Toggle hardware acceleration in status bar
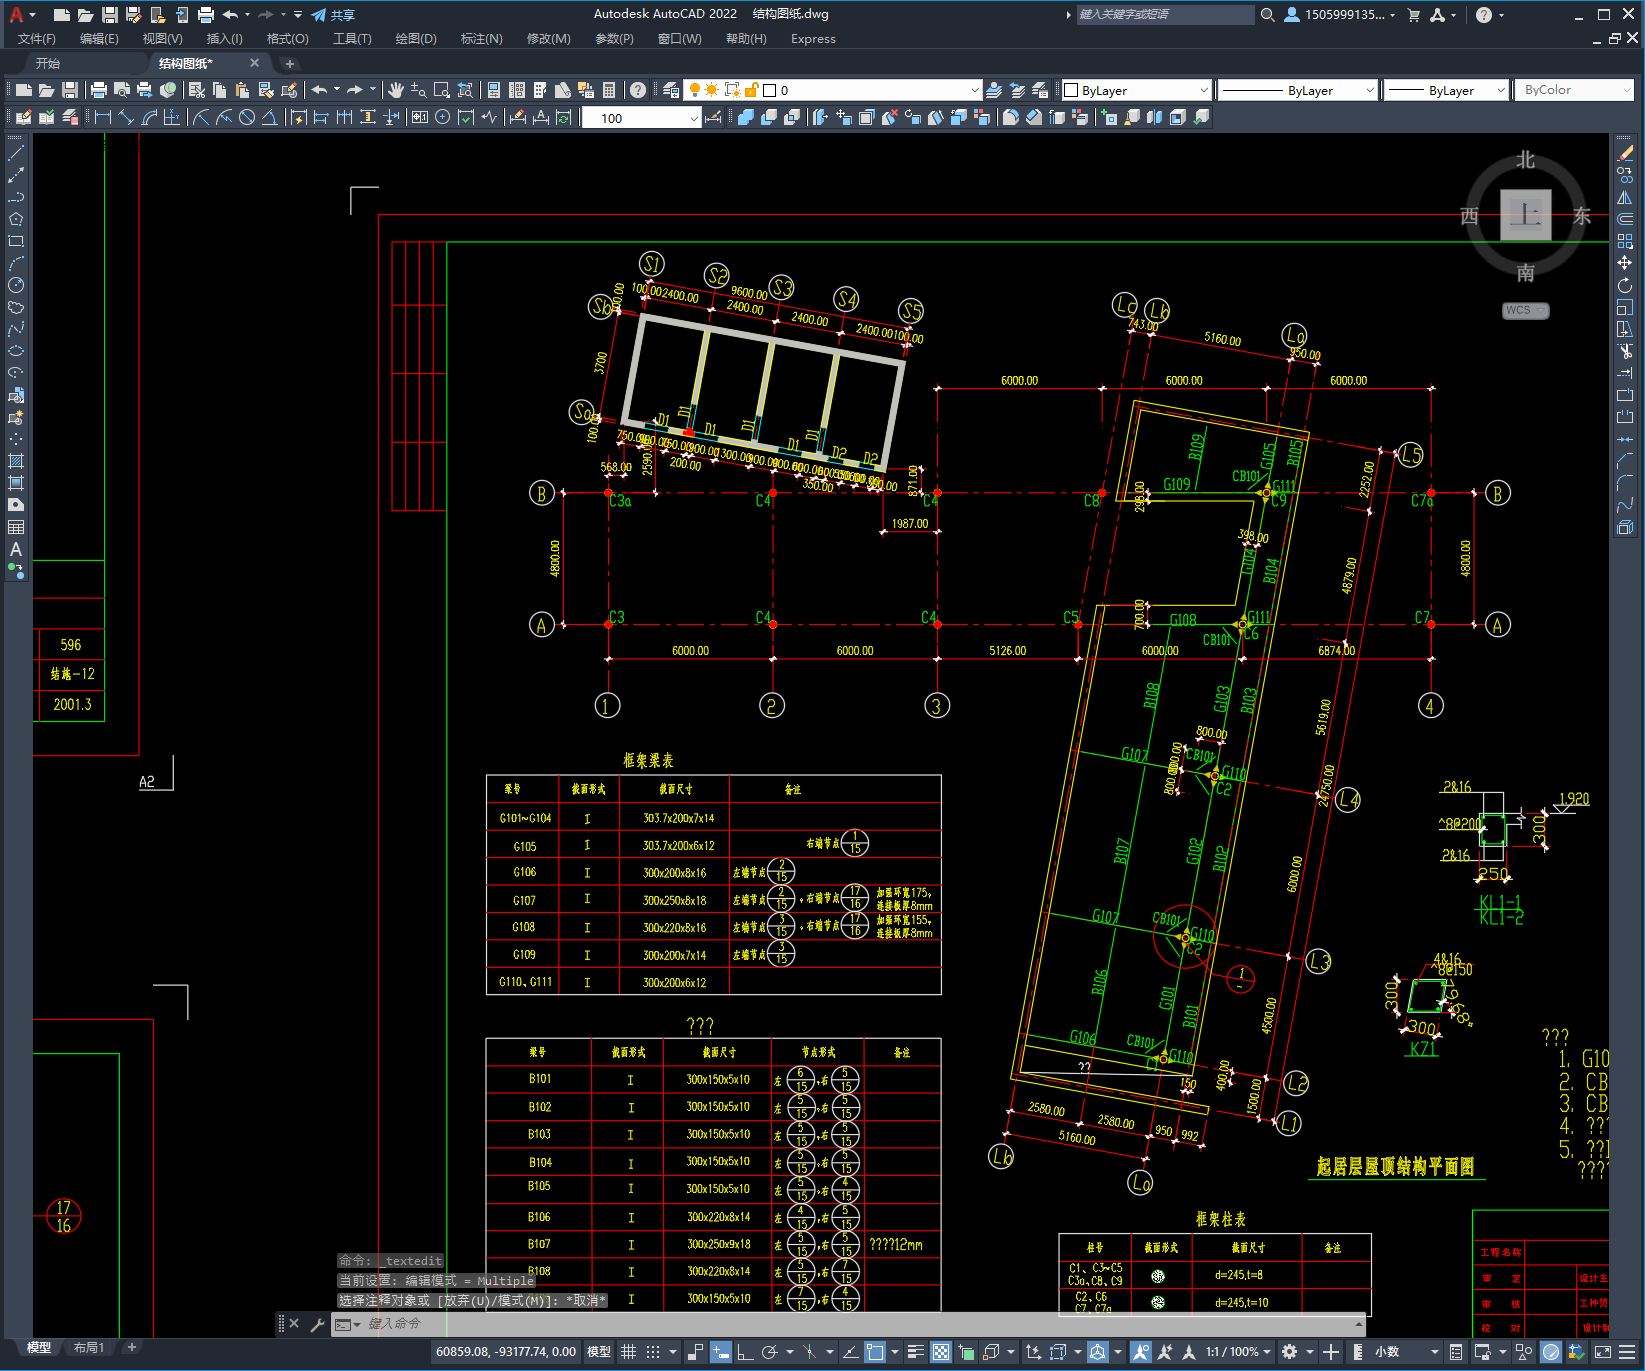The width and height of the screenshot is (1645, 1371). point(1551,1352)
